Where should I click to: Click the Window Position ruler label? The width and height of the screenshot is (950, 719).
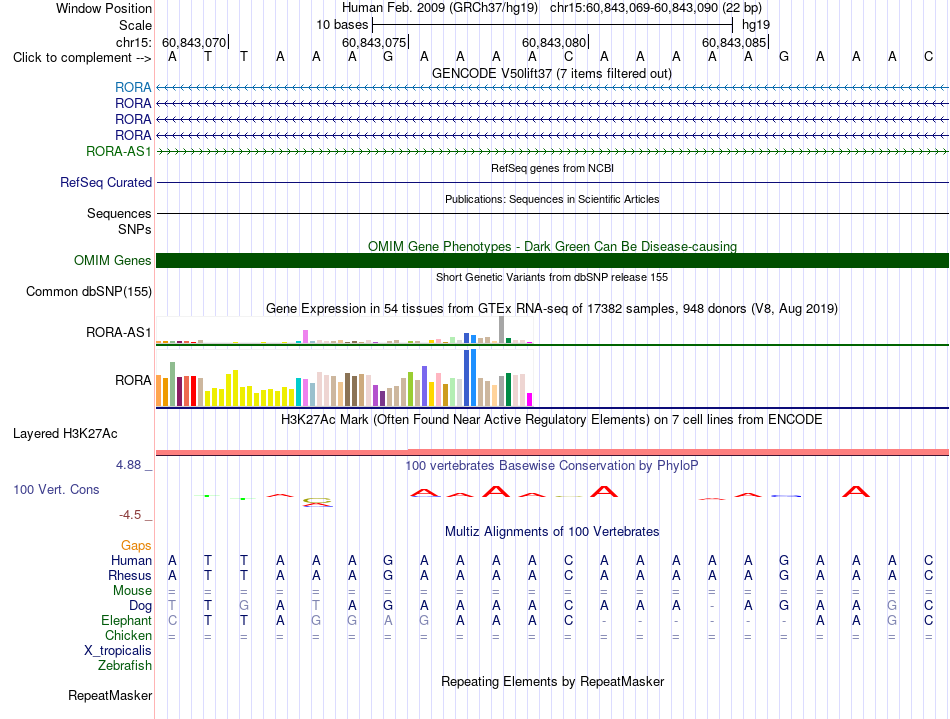pos(104,8)
